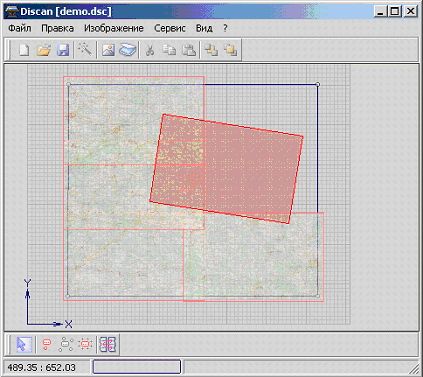Select the red crosshair fragment tool
423x377 pixels.
point(85,344)
